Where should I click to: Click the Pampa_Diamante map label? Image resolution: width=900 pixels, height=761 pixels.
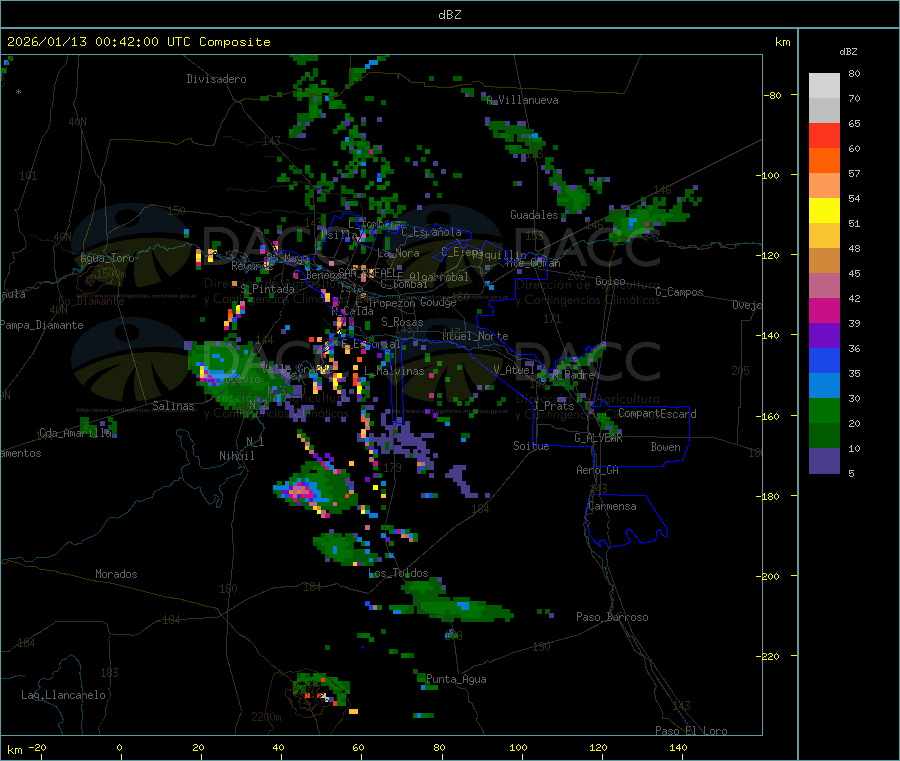(x=42, y=325)
